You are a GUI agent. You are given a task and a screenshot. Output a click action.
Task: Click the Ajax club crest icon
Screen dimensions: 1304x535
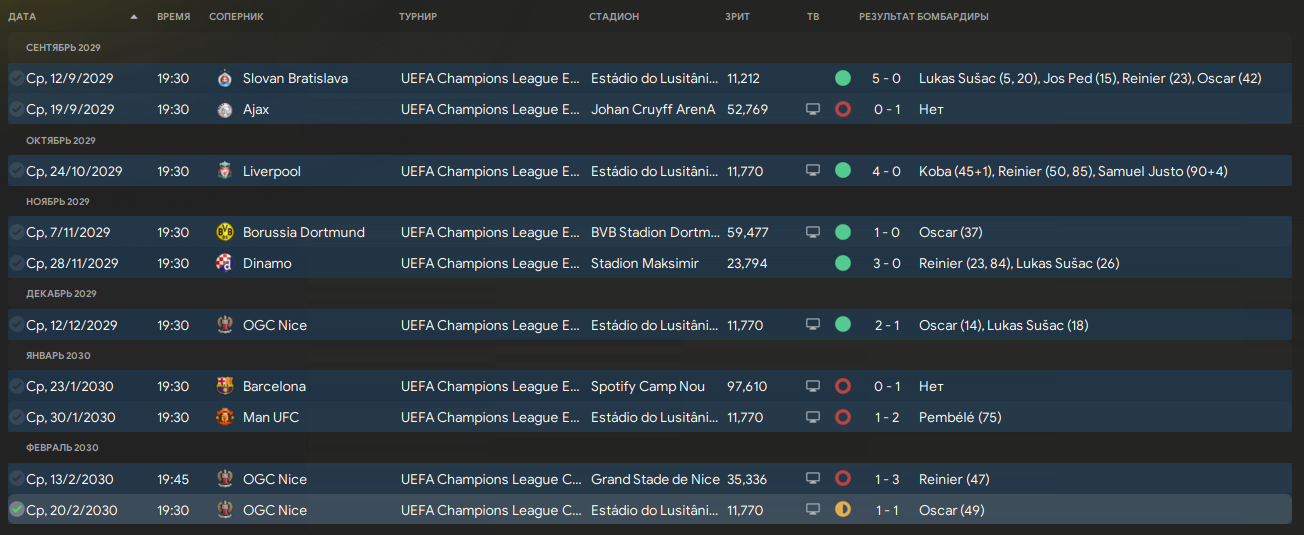224,109
